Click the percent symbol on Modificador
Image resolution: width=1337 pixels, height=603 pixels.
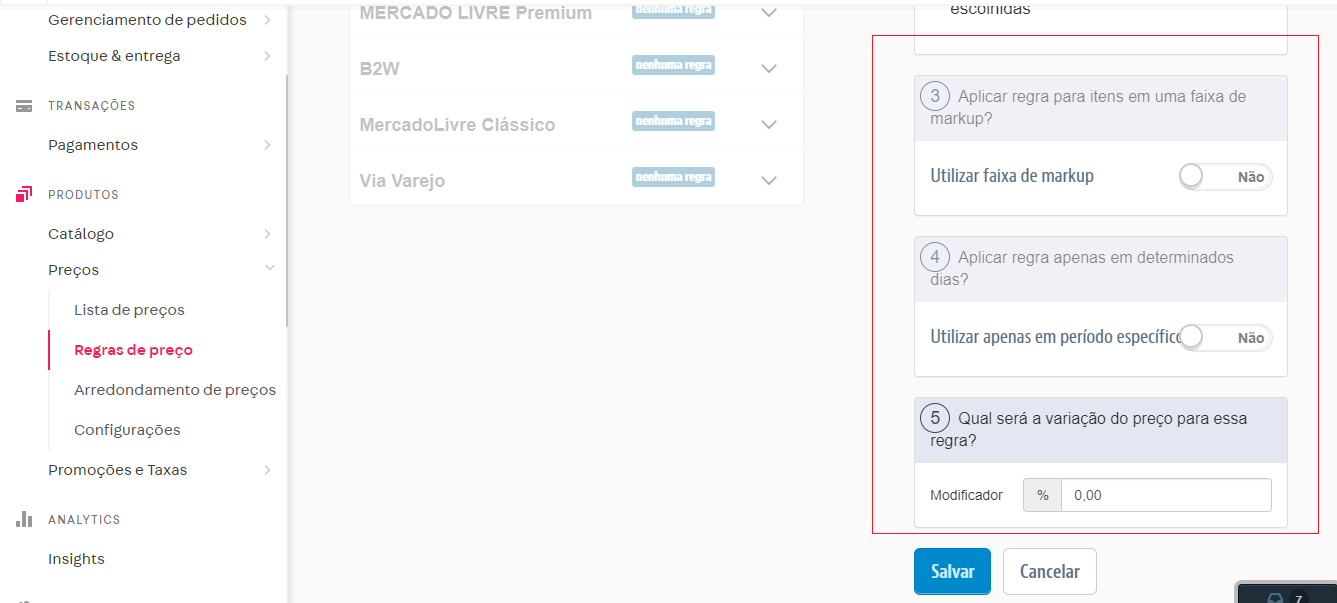tap(1043, 495)
